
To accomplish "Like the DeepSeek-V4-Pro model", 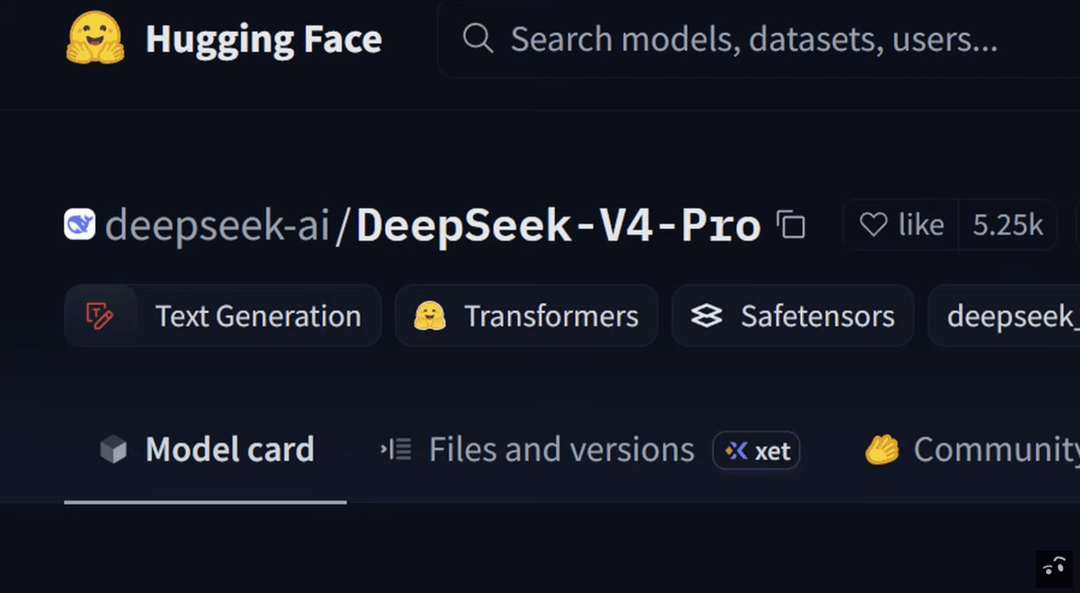I will [901, 225].
